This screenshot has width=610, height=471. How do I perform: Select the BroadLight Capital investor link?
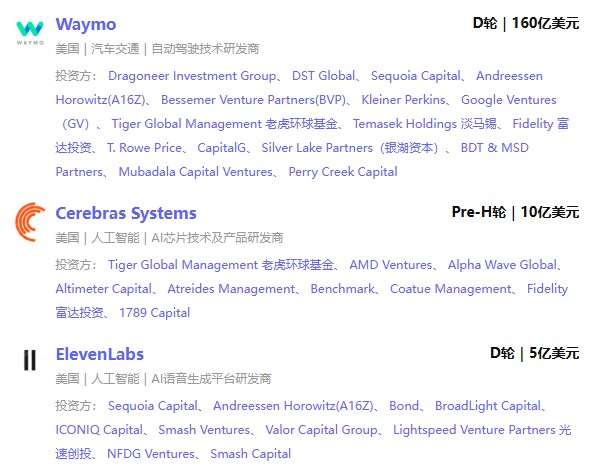(x=488, y=406)
